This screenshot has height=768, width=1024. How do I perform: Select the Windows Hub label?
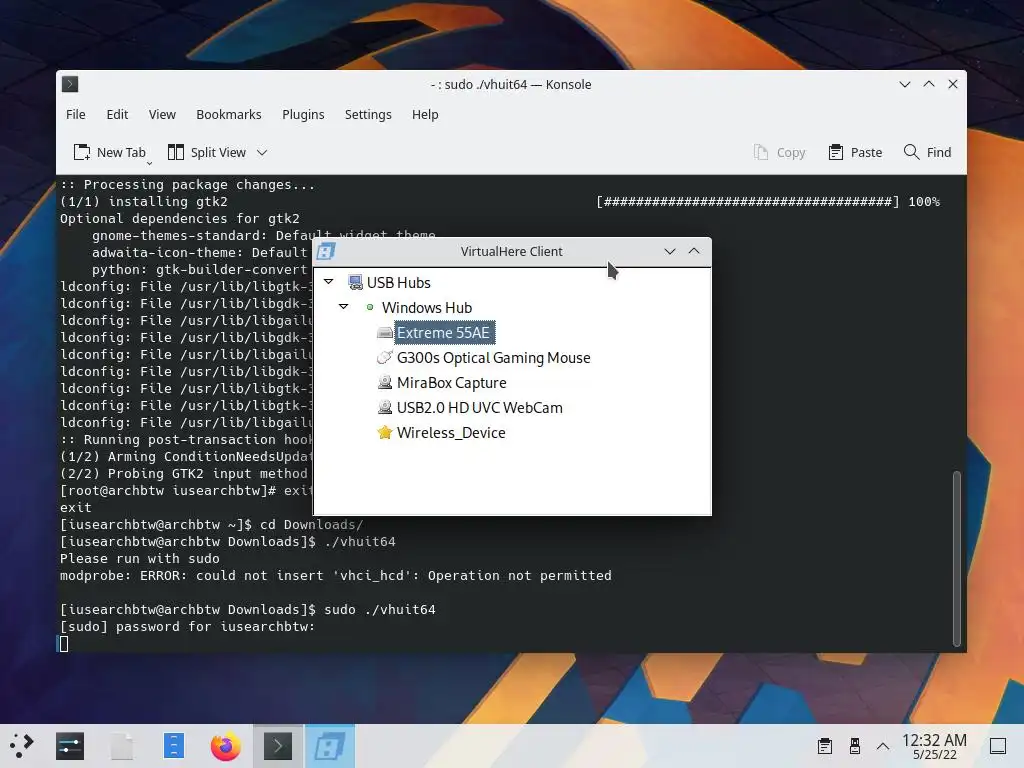[426, 308]
